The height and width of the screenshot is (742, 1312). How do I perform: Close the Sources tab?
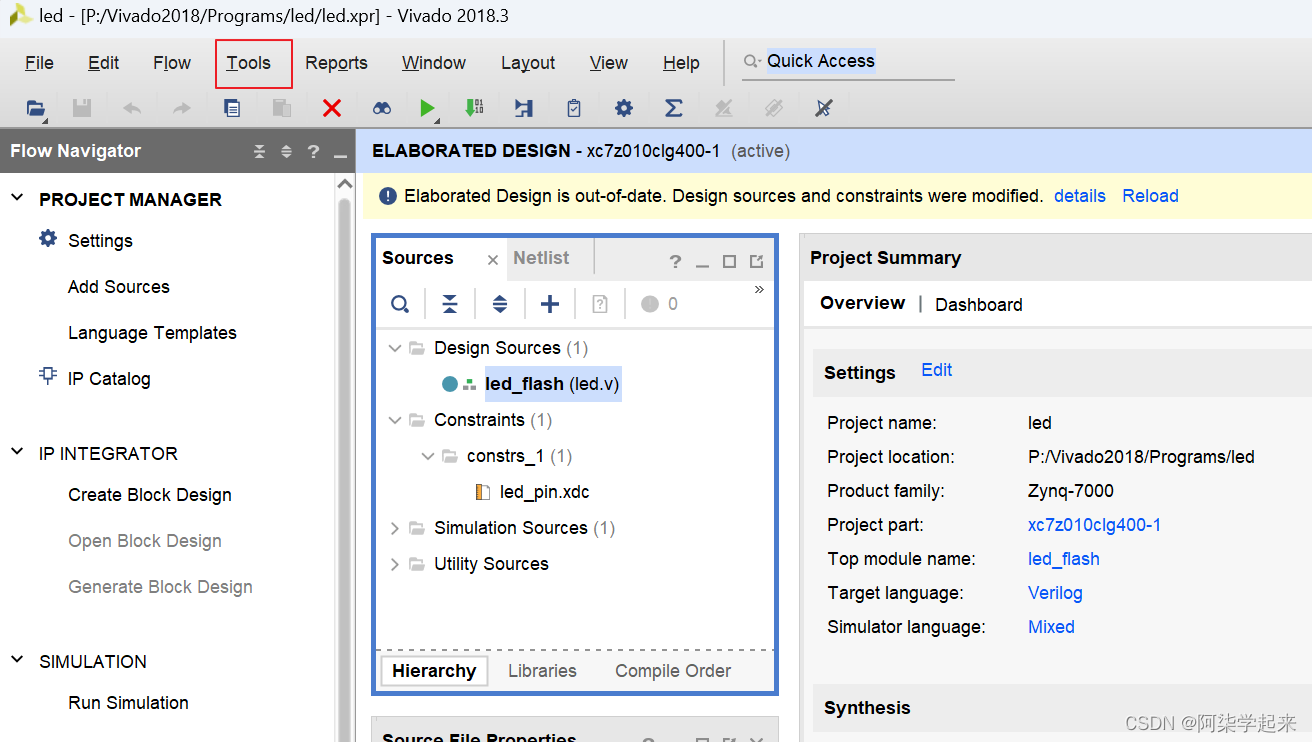pos(493,260)
